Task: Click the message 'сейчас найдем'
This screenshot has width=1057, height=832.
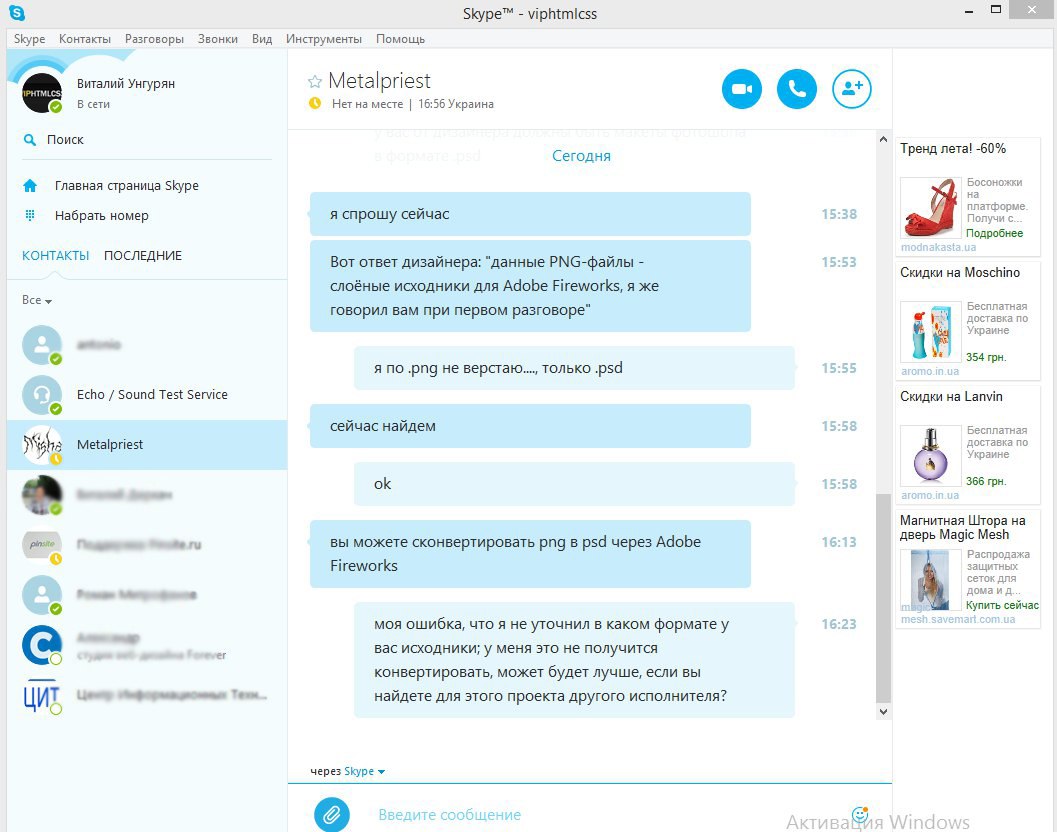Action: [x=530, y=426]
